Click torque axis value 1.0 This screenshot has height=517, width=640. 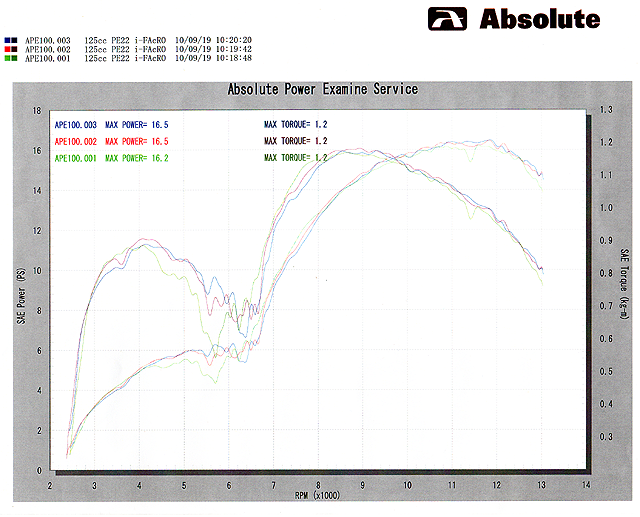click(x=606, y=208)
